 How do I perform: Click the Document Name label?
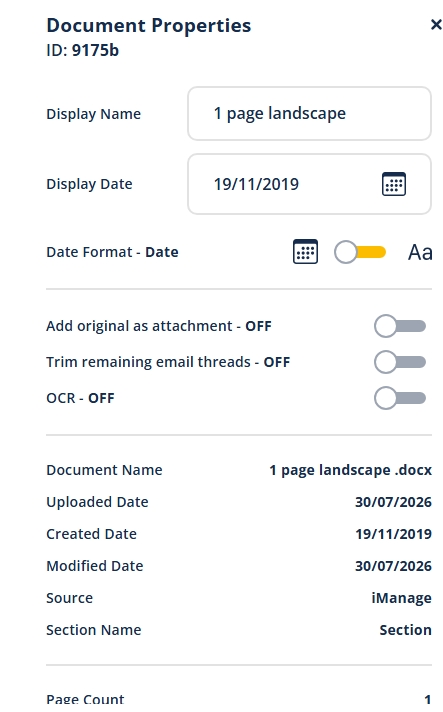(x=104, y=470)
